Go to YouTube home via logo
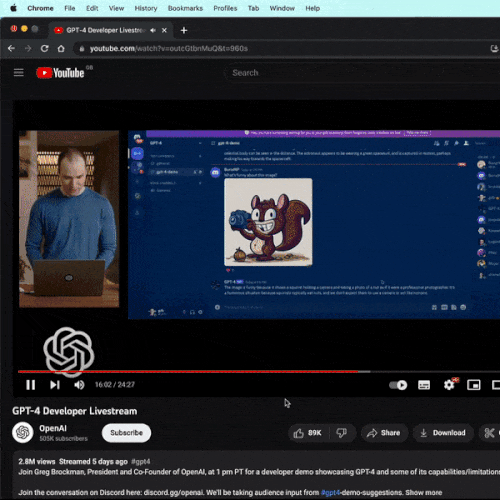This screenshot has width=500, height=500. [x=60, y=73]
